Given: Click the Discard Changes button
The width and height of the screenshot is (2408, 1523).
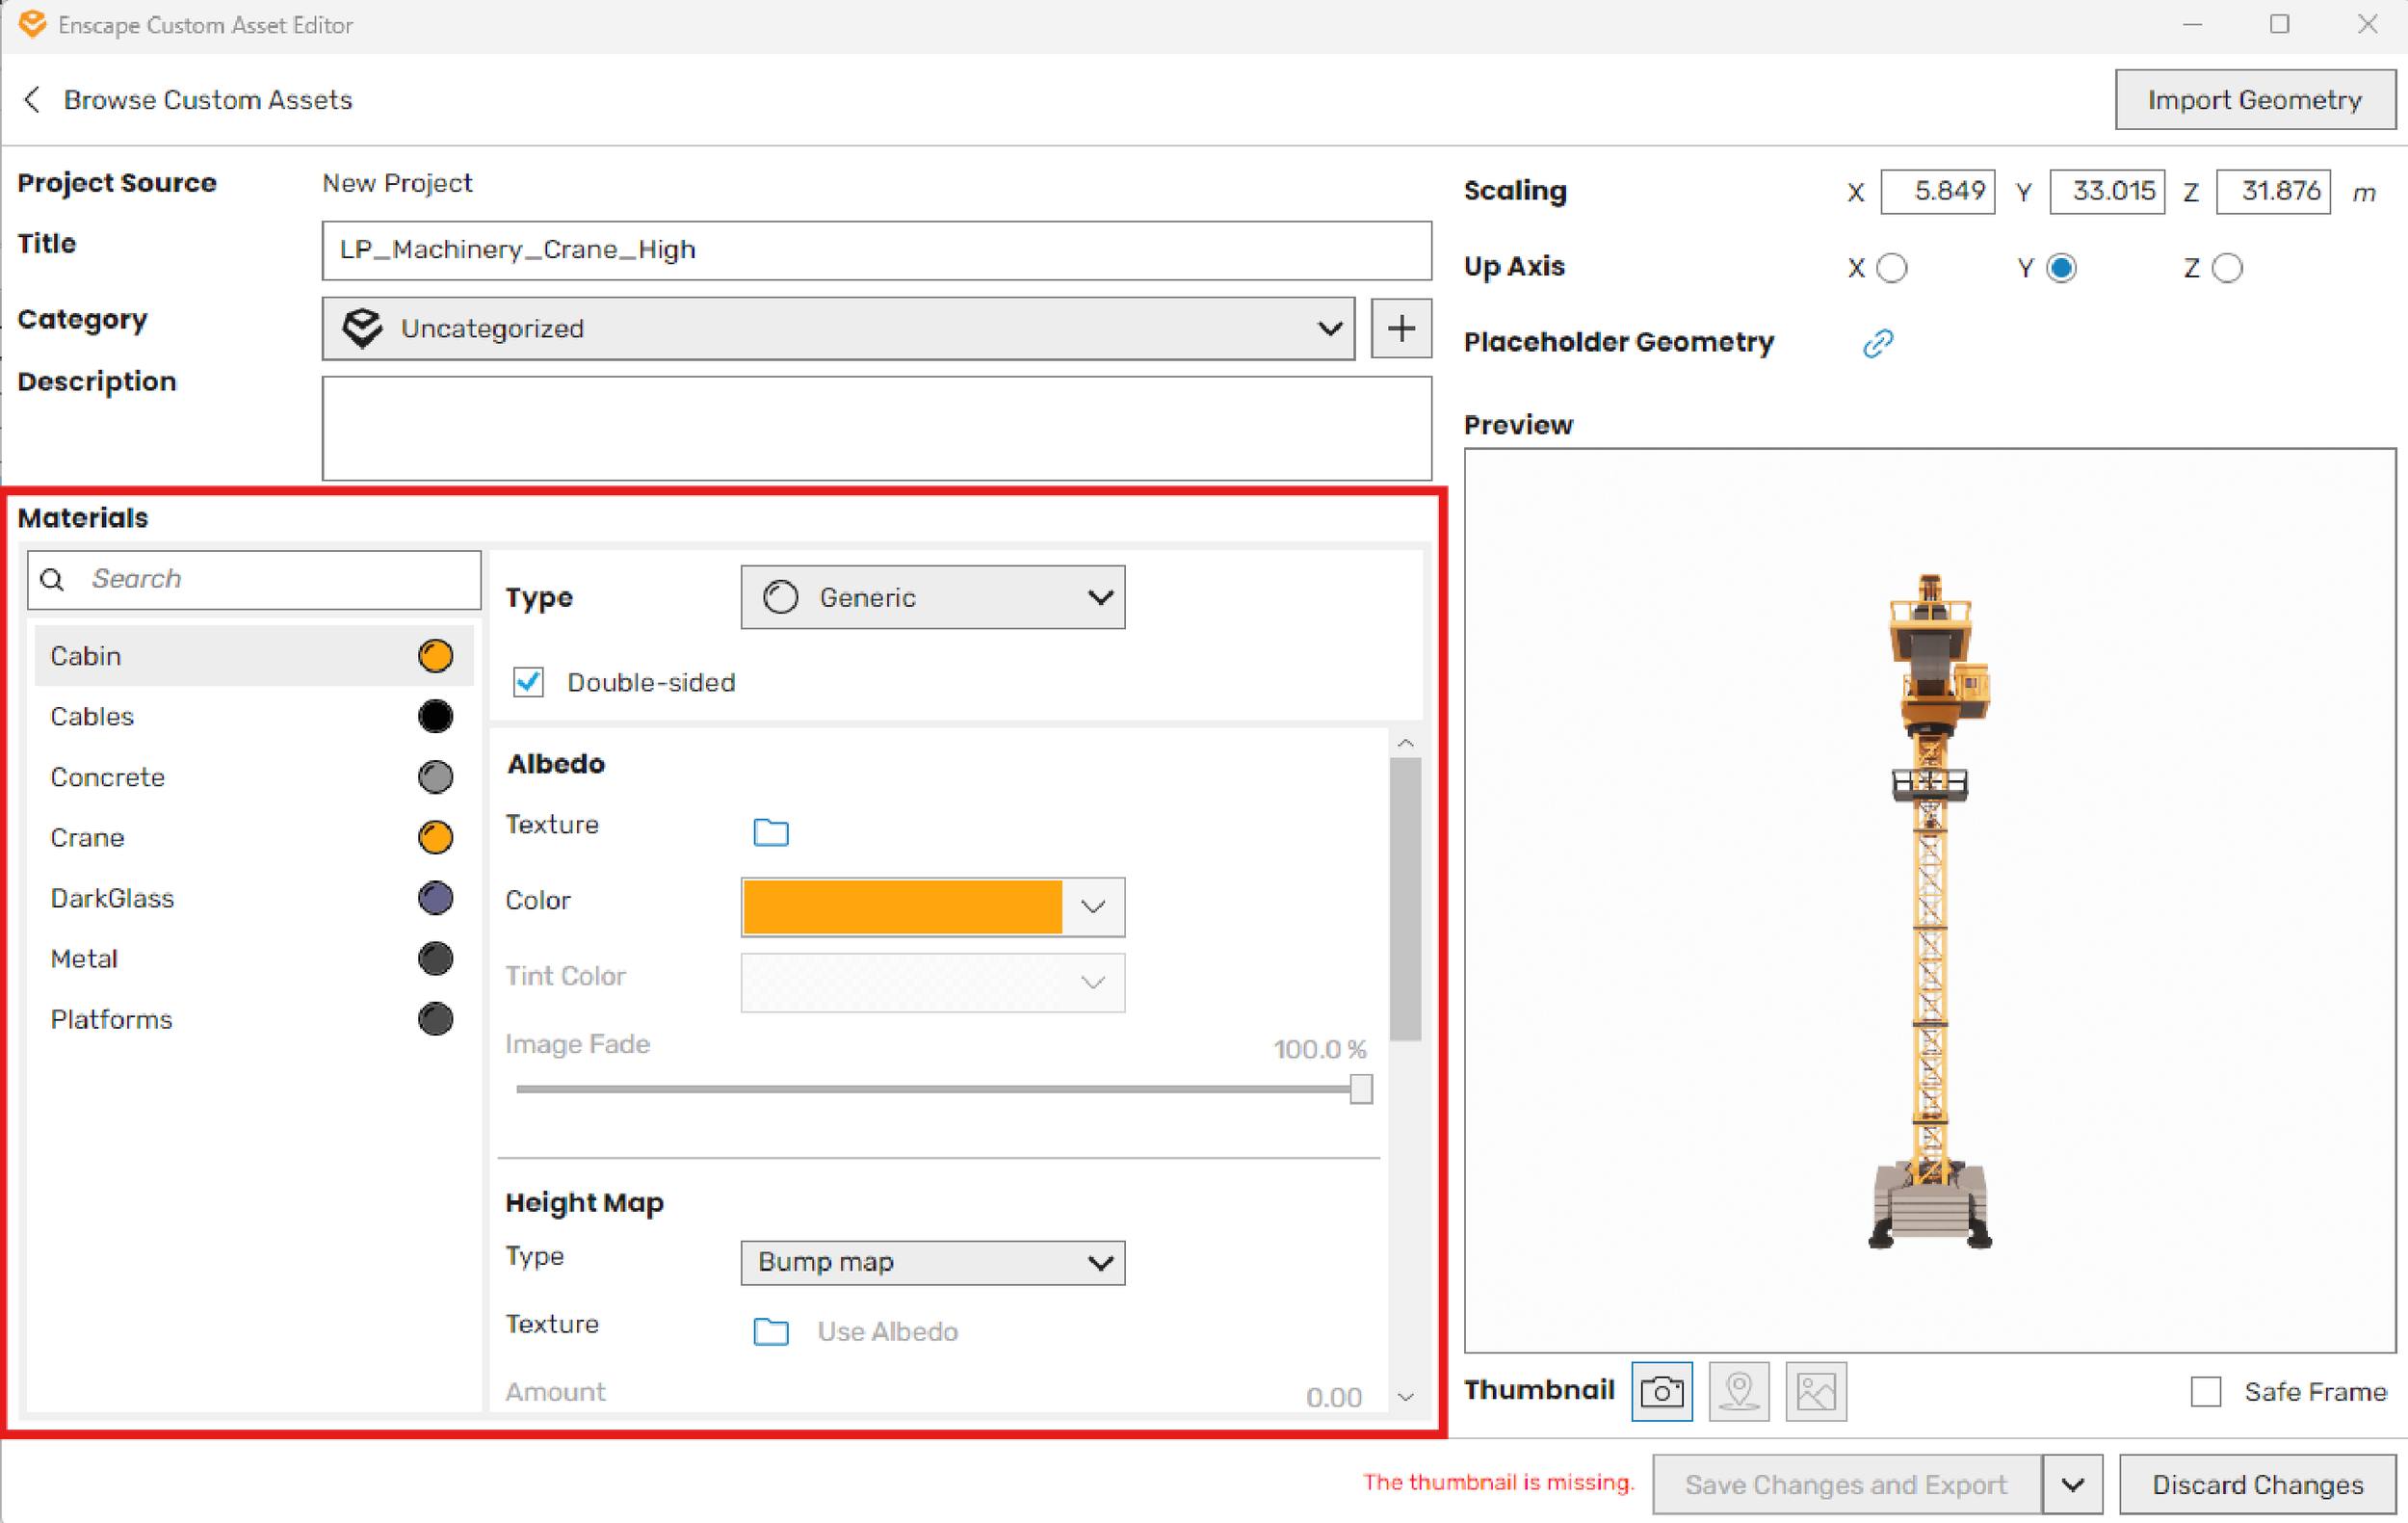Looking at the screenshot, I should [x=2256, y=1484].
